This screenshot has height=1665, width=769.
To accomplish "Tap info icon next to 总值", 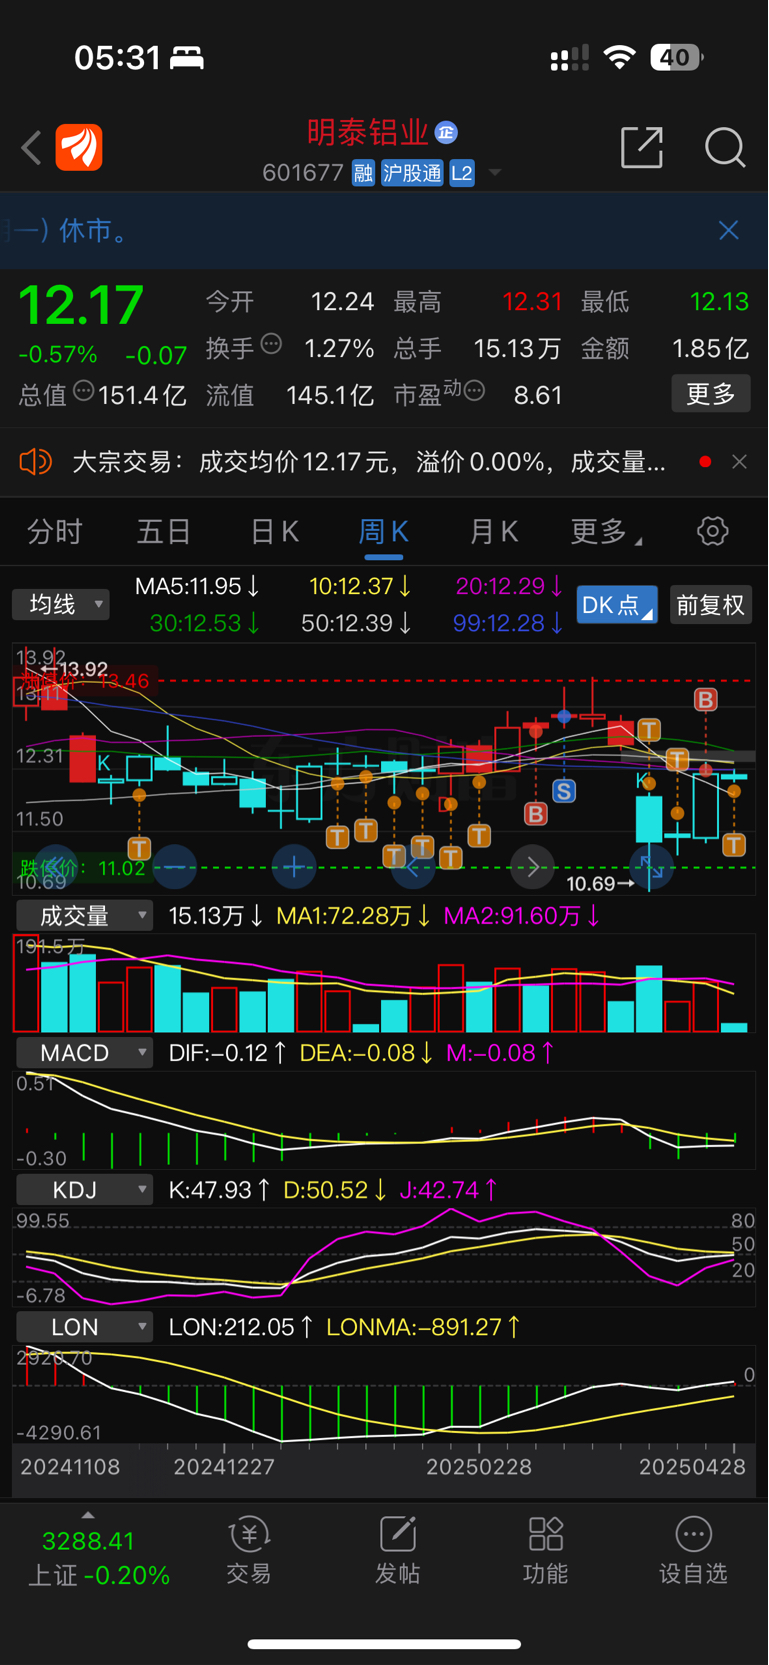I will click(84, 392).
